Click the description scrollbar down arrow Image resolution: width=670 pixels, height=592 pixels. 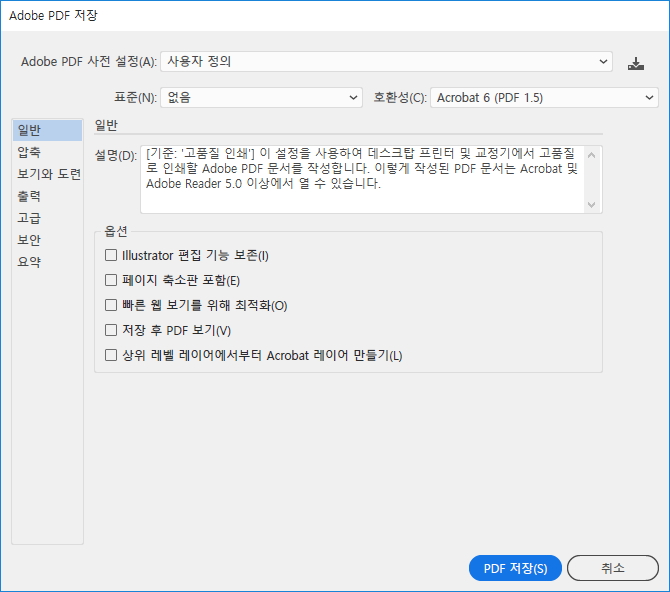pos(592,204)
